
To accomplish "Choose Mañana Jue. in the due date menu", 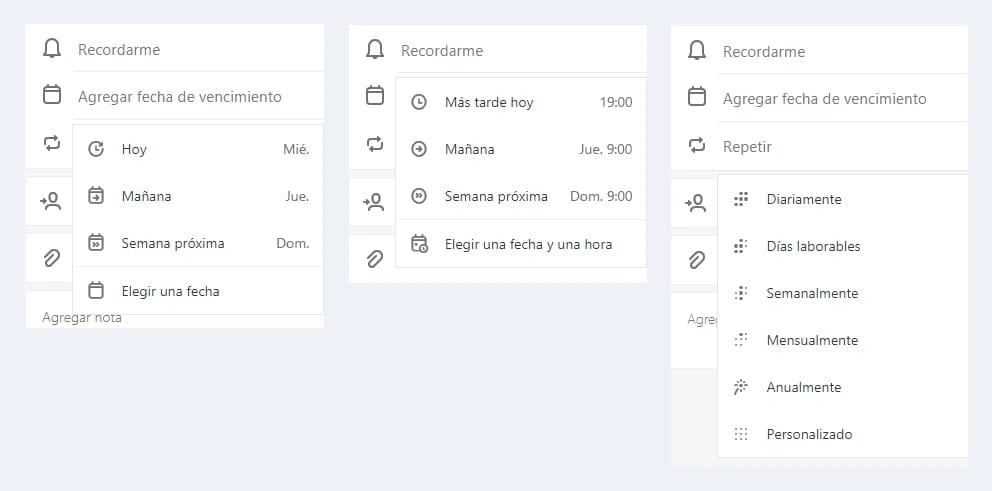I will (198, 196).
